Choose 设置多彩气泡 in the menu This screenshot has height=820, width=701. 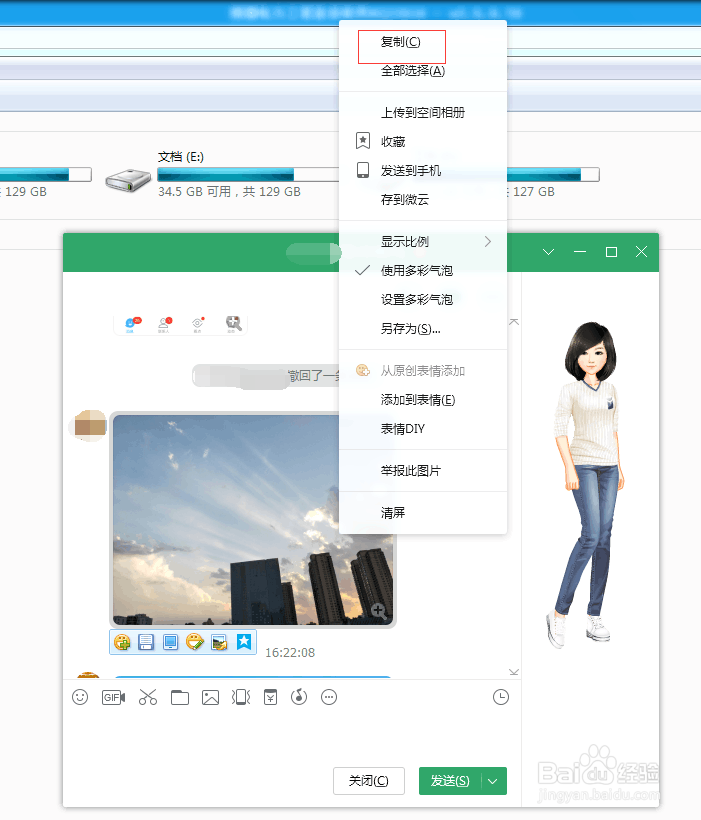[423, 300]
